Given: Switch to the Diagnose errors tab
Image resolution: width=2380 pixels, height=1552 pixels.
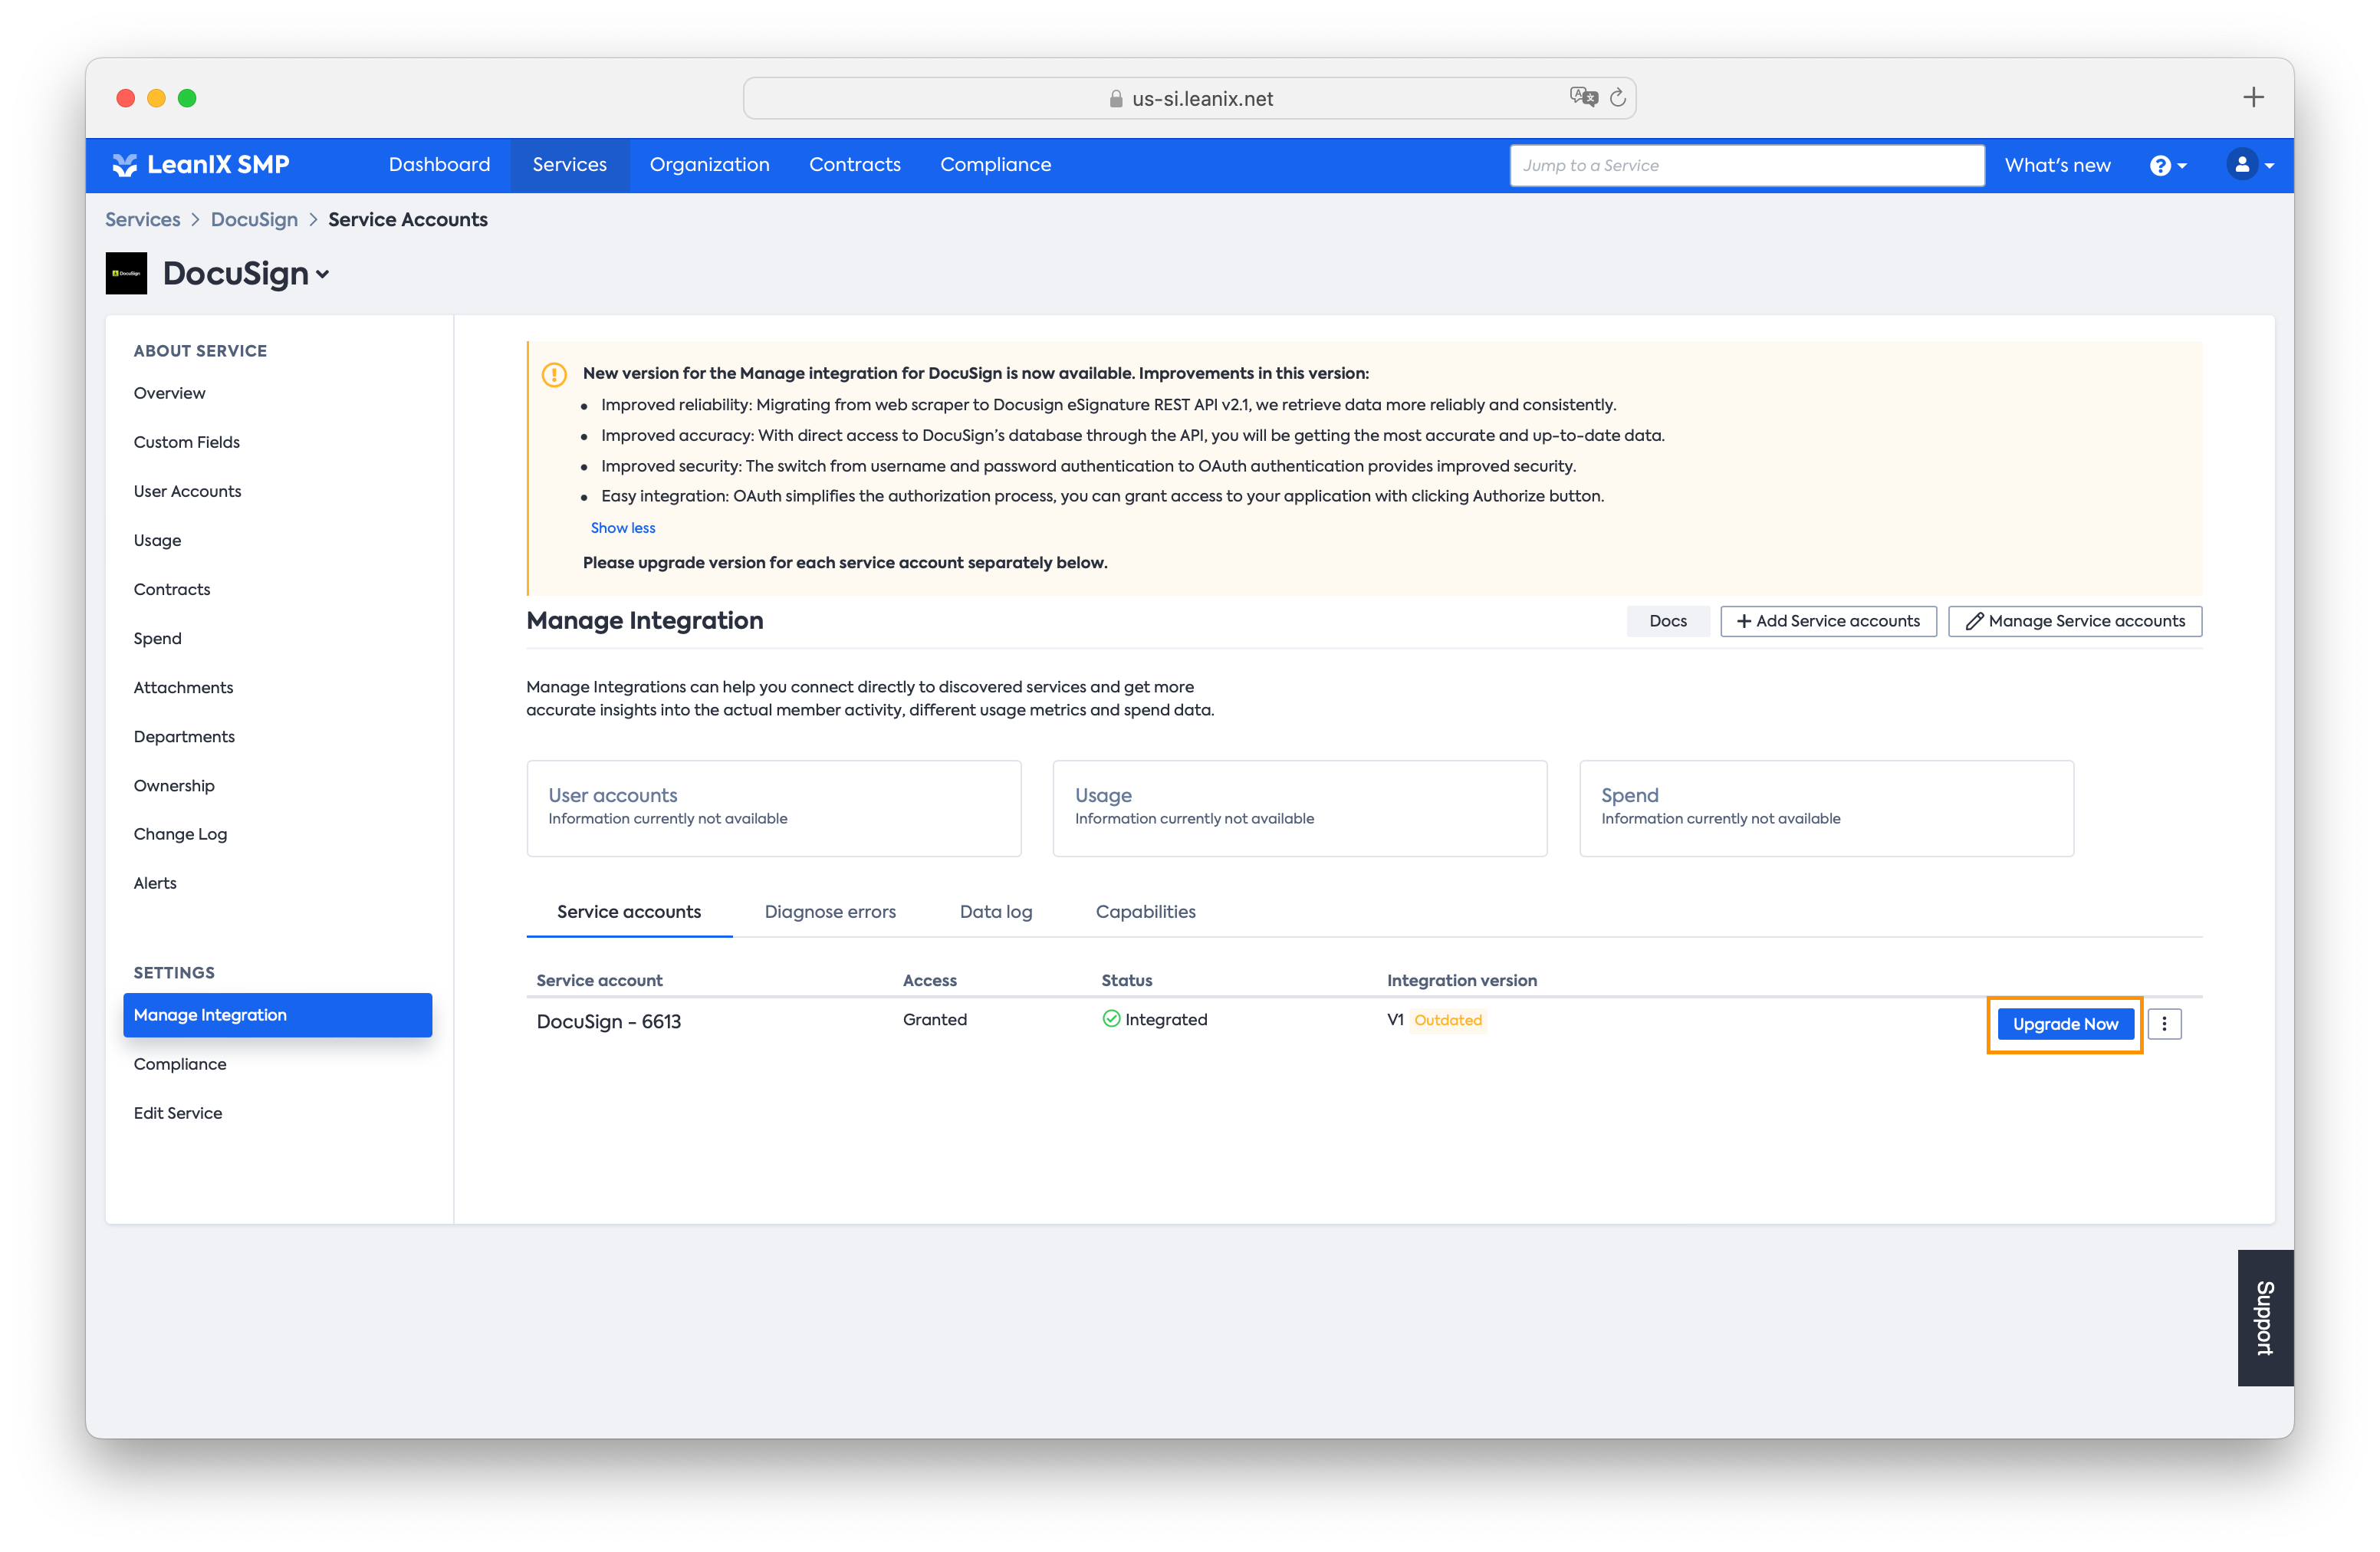Looking at the screenshot, I should (830, 912).
